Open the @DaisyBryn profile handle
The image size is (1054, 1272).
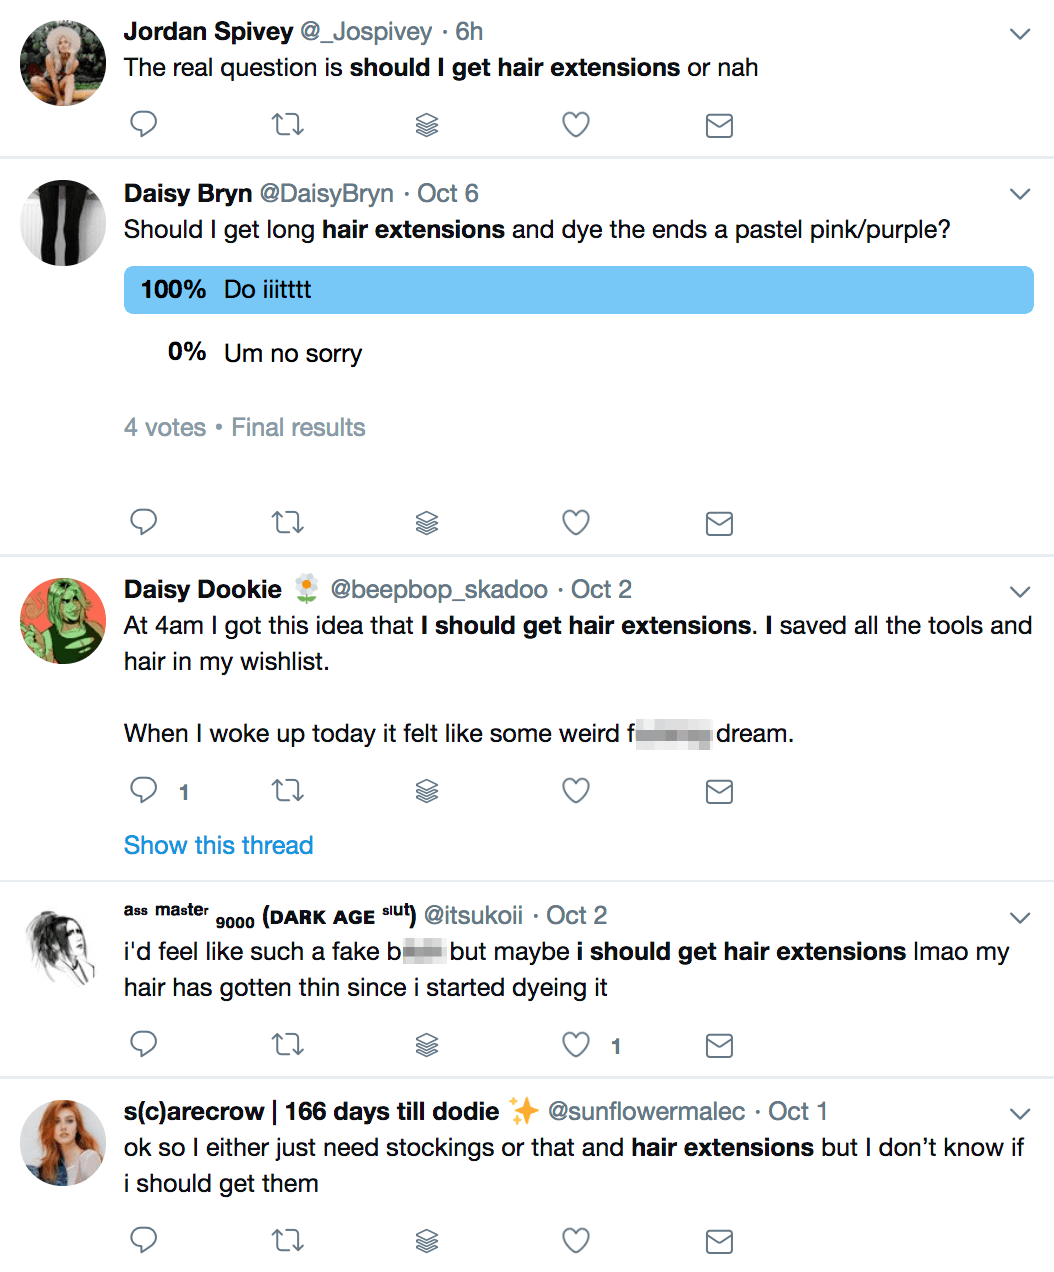(x=326, y=193)
